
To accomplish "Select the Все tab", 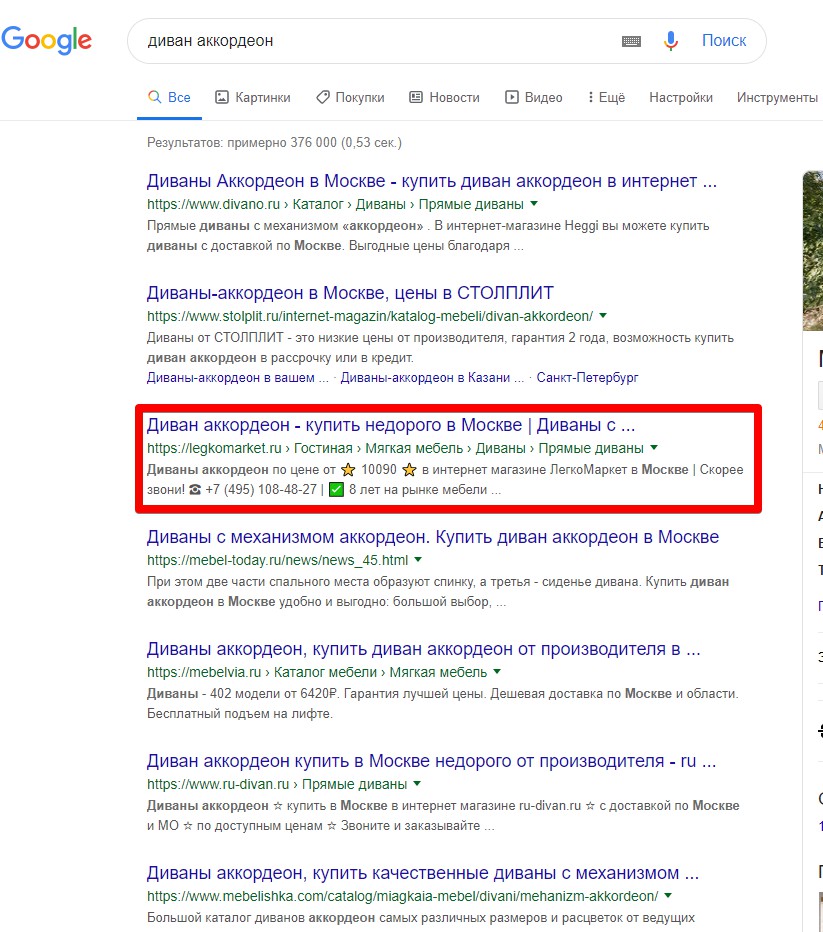I will [x=169, y=97].
